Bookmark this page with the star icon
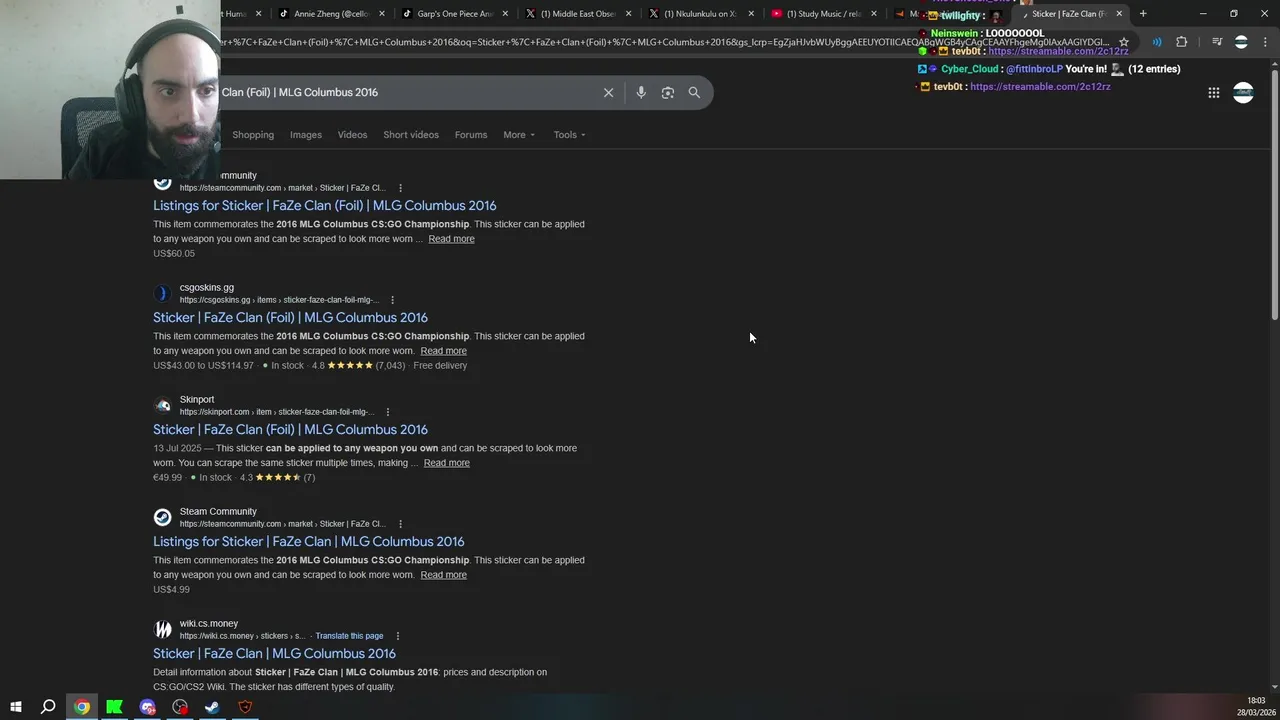Image resolution: width=1280 pixels, height=720 pixels. click(x=1124, y=42)
